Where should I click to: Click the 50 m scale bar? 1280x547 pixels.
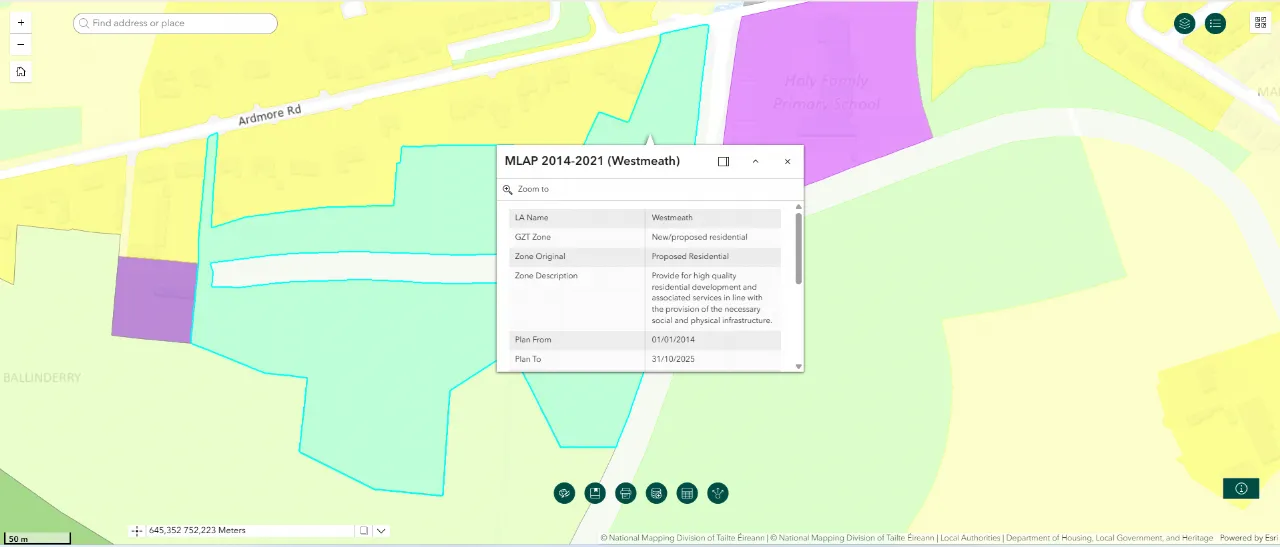36,539
